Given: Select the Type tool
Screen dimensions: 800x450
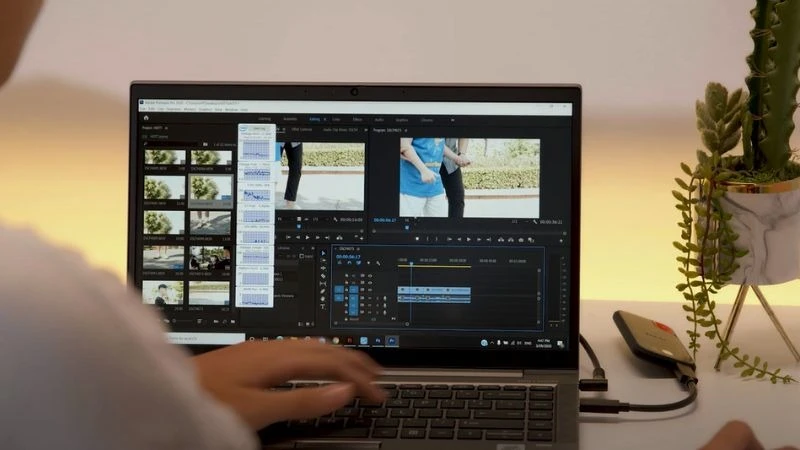Looking at the screenshot, I should [323, 307].
